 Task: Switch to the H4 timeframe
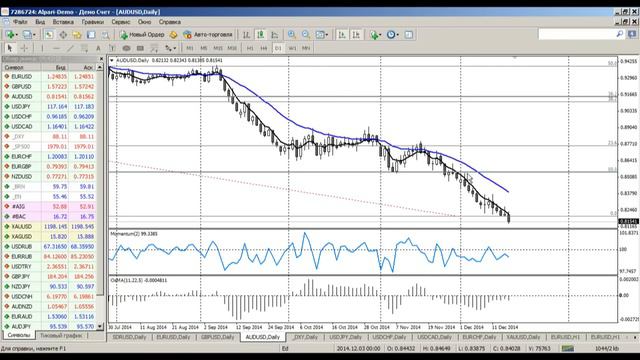[x=264, y=48]
